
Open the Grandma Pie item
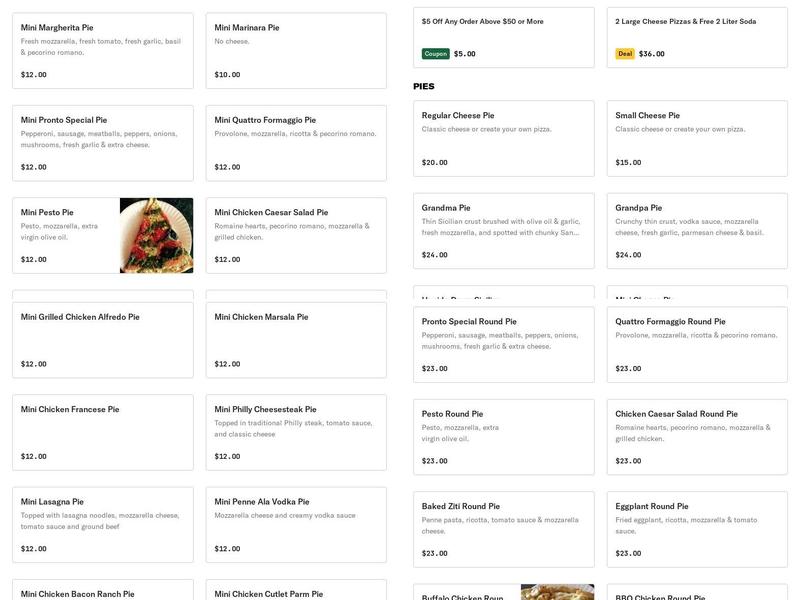(503, 231)
